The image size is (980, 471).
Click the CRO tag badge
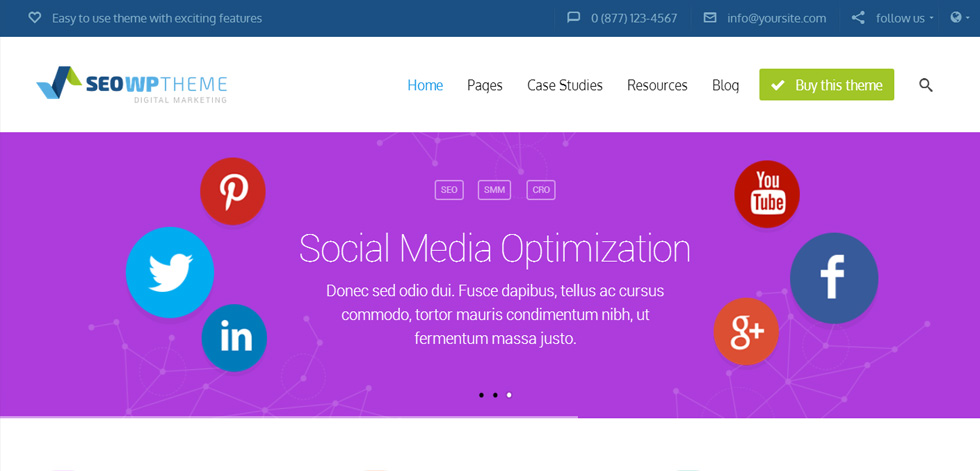pos(541,190)
